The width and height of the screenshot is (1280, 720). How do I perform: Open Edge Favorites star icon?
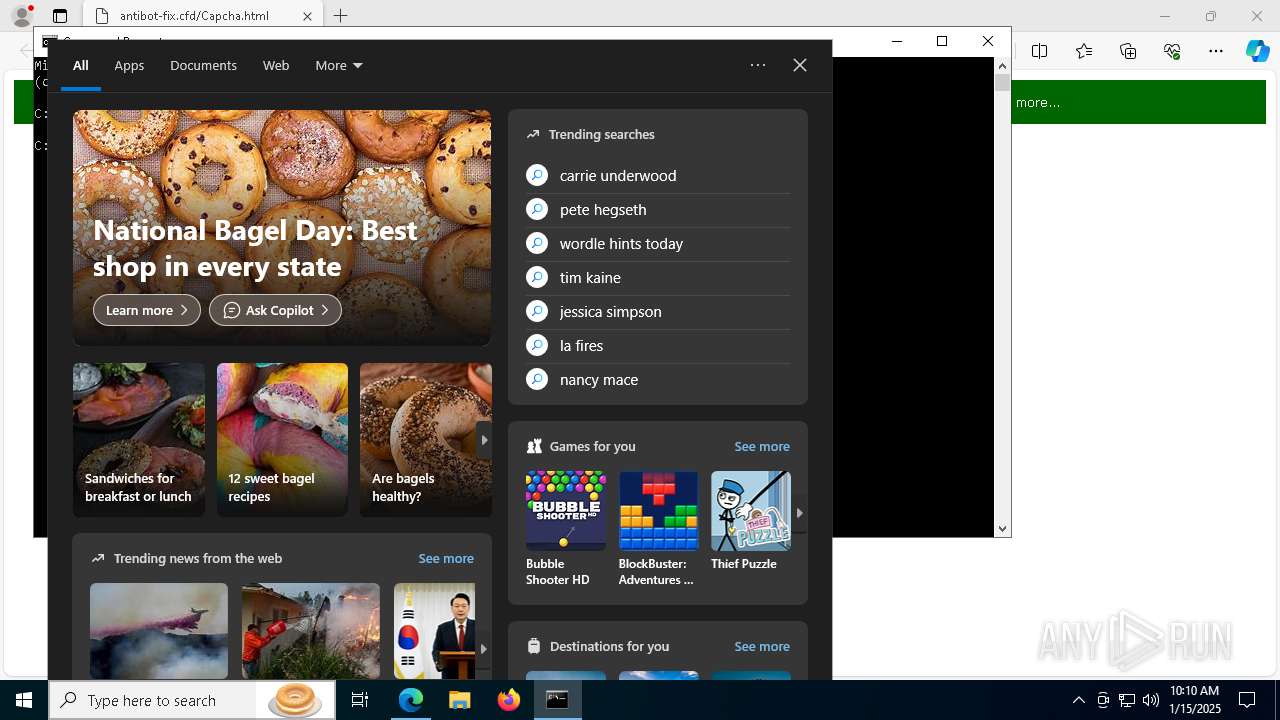tap(1084, 51)
